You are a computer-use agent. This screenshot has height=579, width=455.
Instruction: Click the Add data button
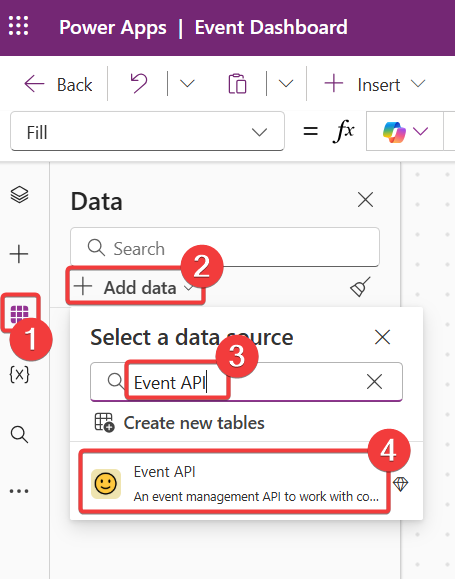[x=134, y=287]
